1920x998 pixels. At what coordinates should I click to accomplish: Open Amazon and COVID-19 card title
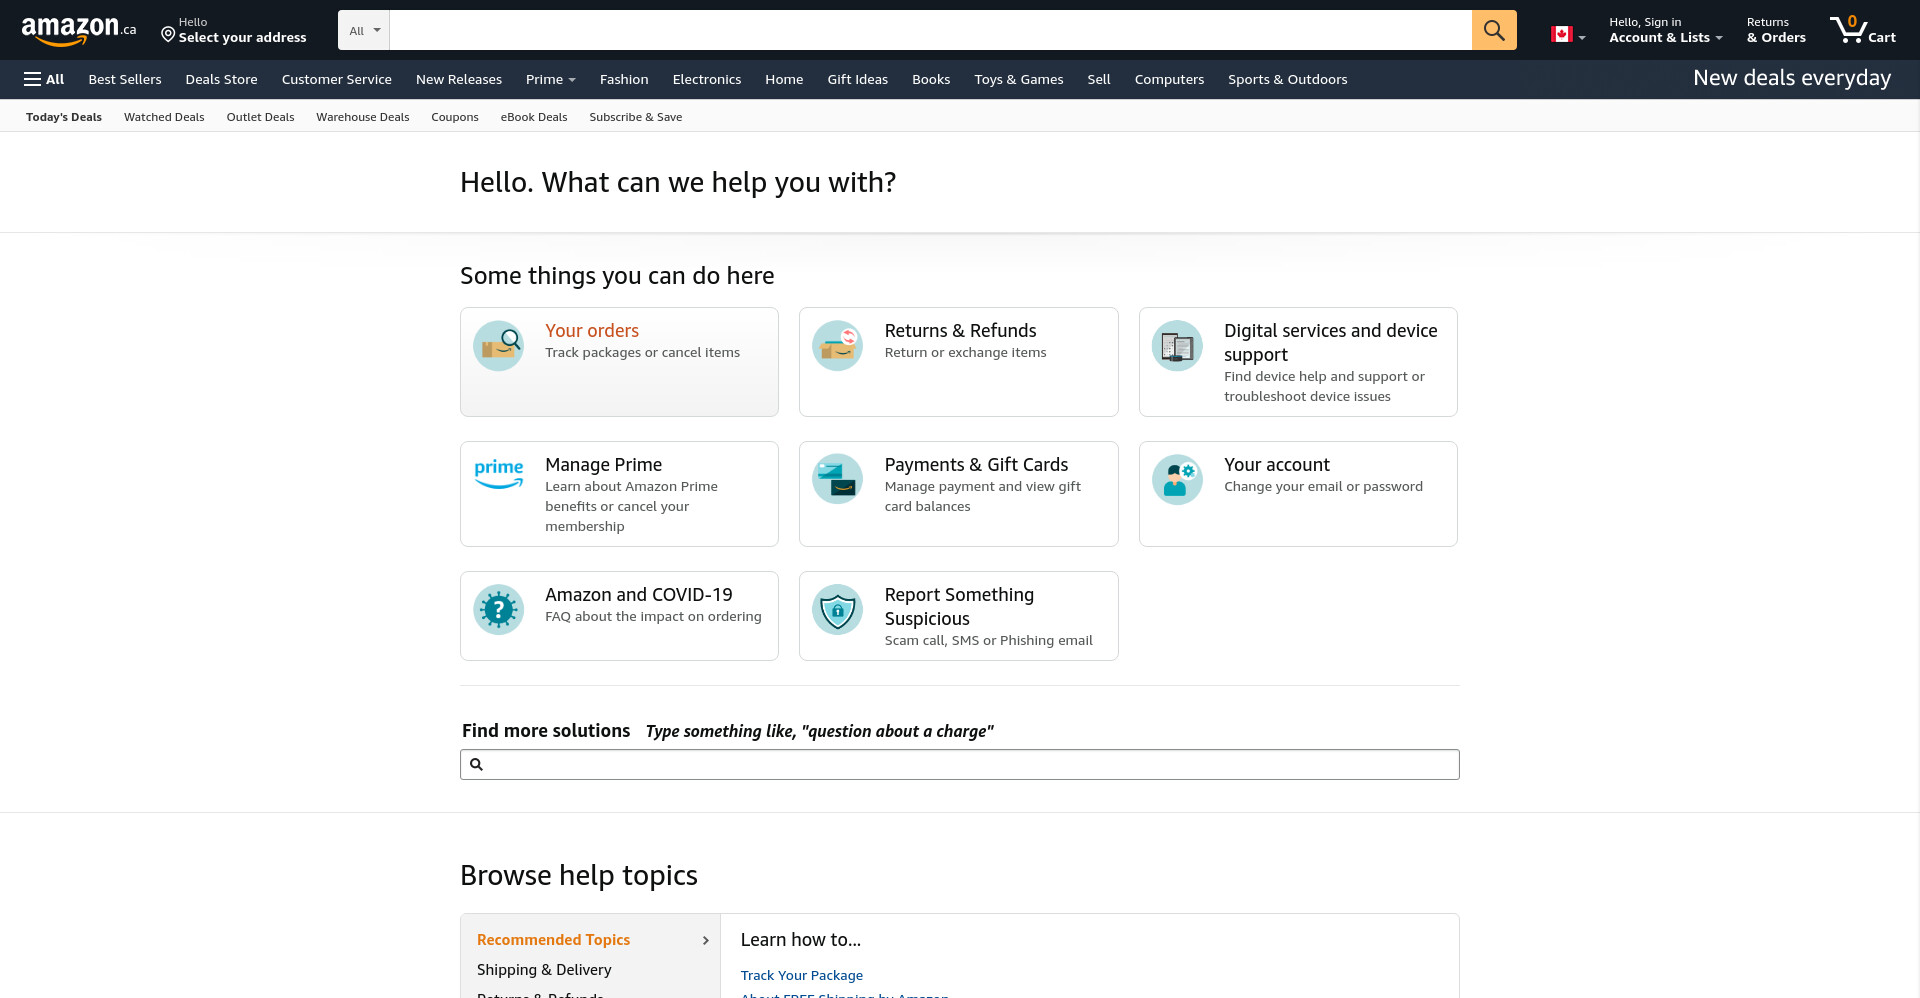click(638, 595)
